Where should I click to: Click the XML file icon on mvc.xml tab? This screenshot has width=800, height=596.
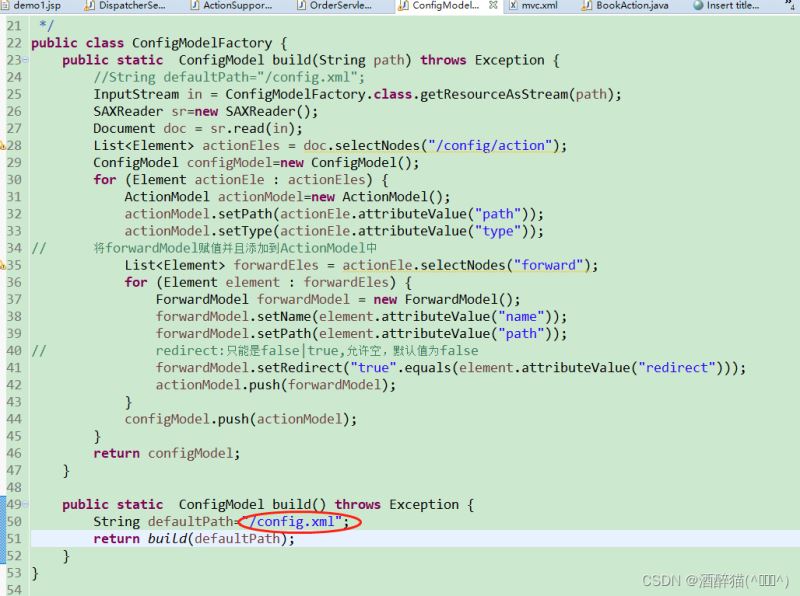tap(511, 6)
